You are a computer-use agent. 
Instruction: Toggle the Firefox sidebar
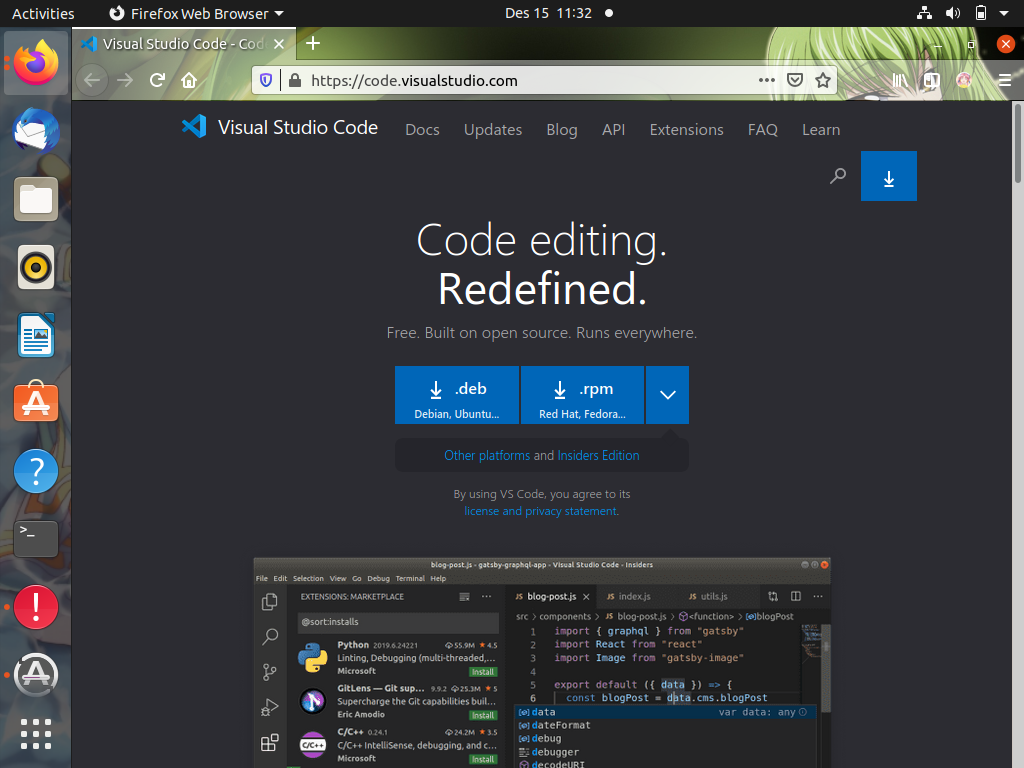tap(930, 79)
